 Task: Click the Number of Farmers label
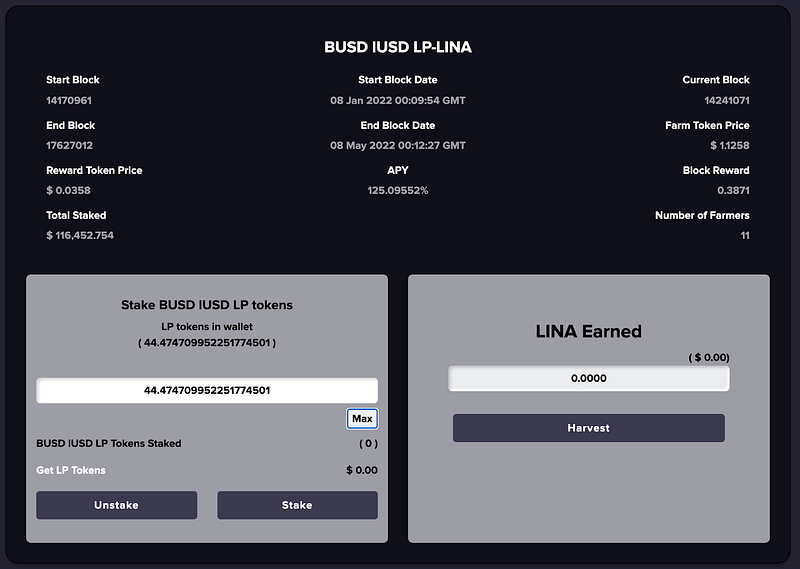[x=703, y=215]
